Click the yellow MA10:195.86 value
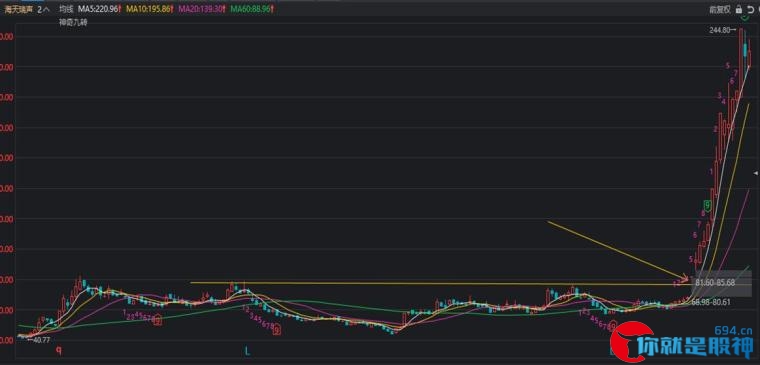760x365 pixels. (149, 9)
